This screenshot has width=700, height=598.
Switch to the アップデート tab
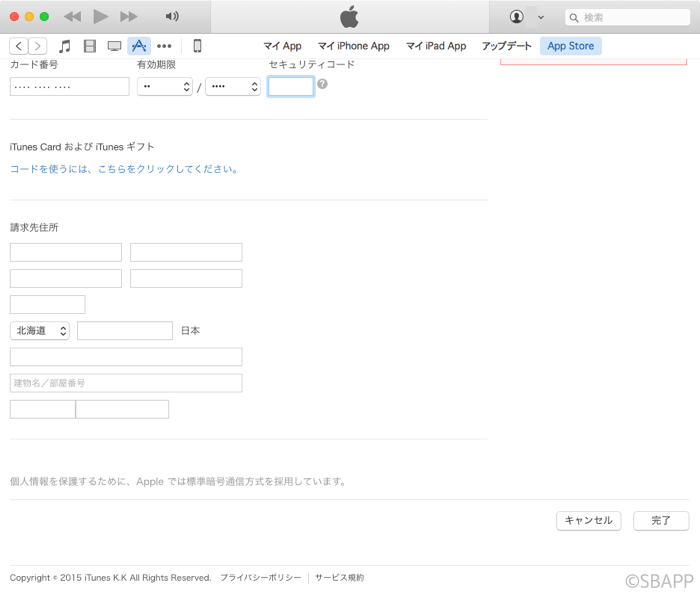506,46
